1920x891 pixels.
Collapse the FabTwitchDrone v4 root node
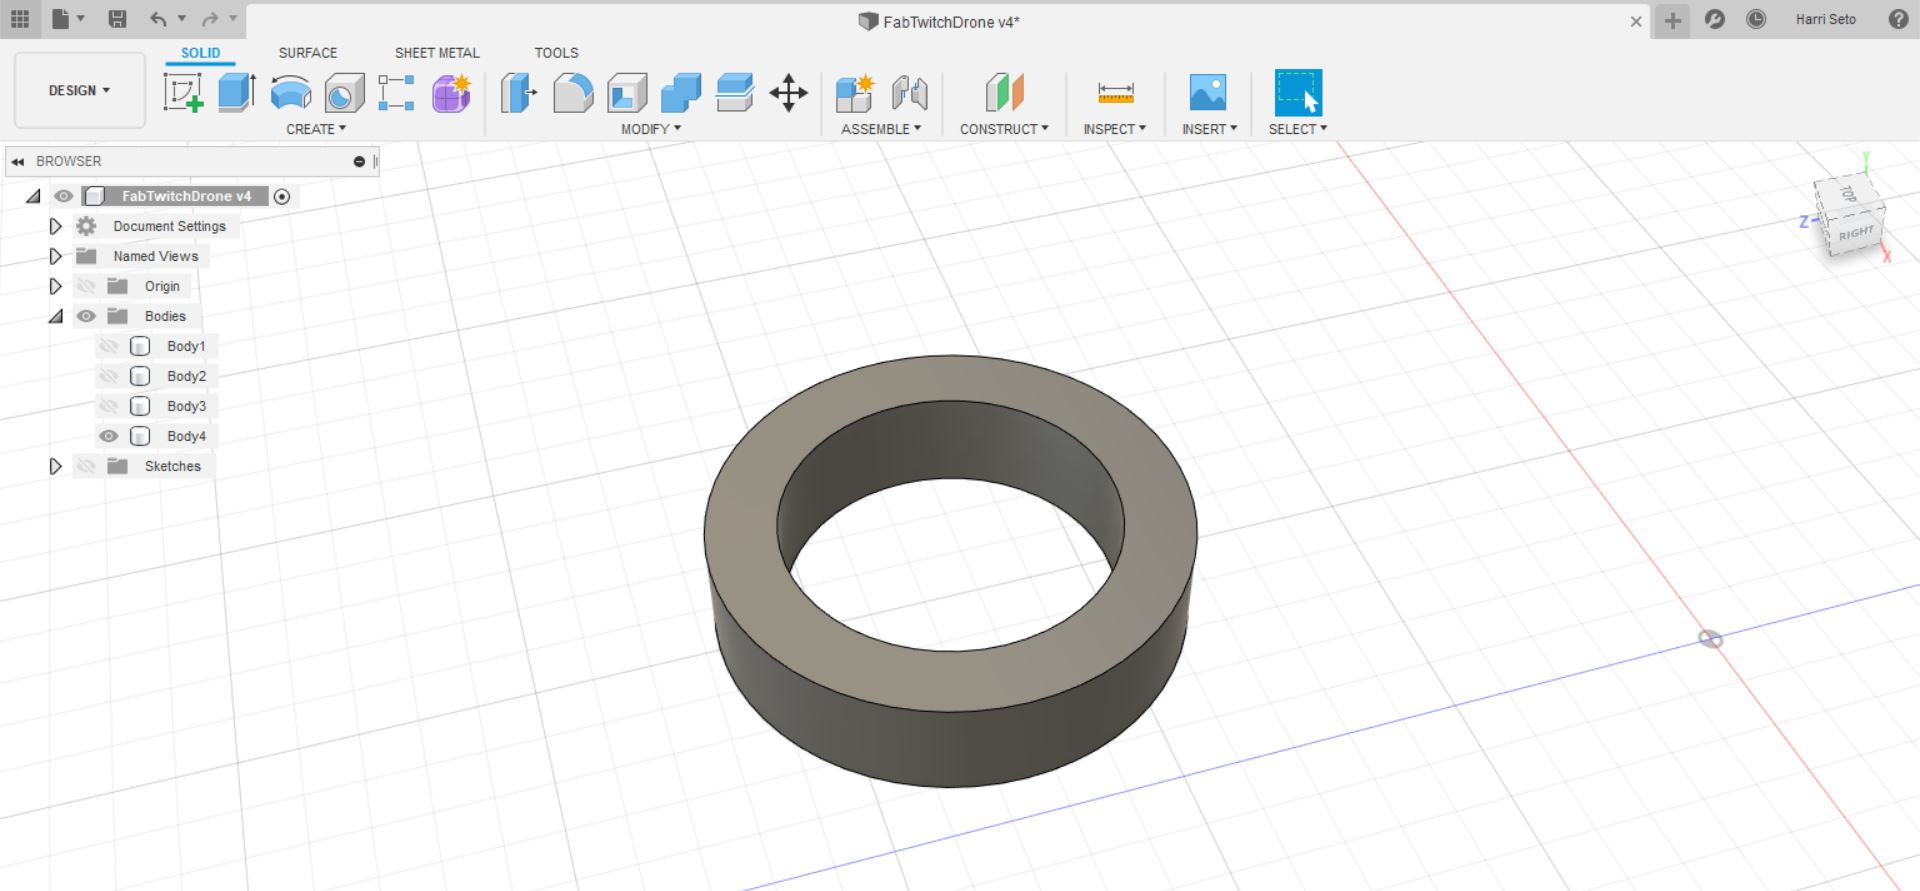(x=34, y=196)
